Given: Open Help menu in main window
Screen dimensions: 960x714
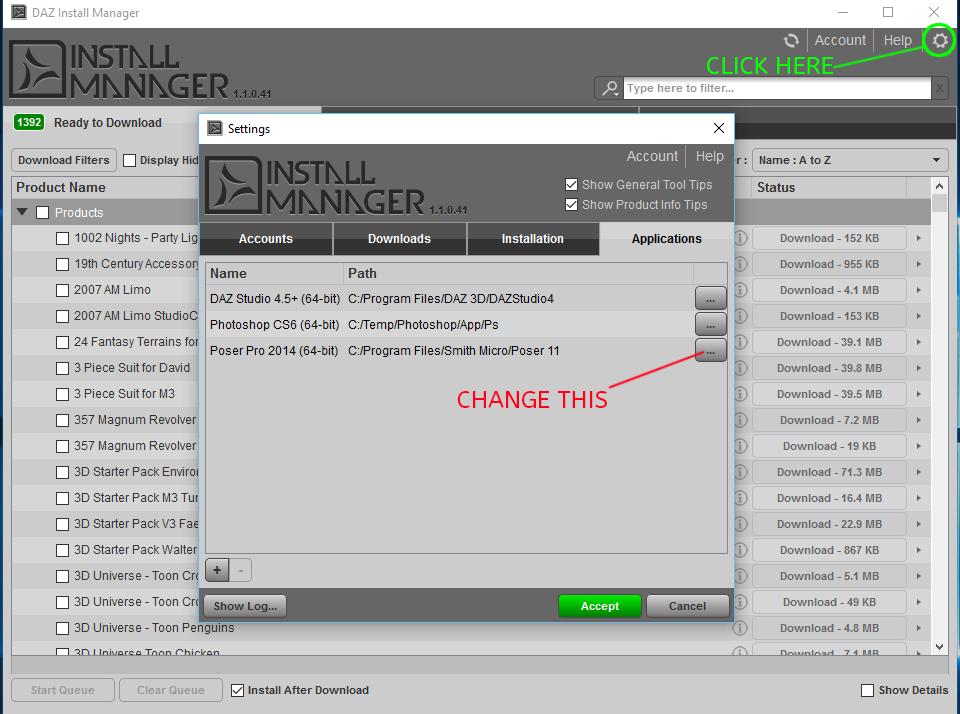Looking at the screenshot, I should coord(897,40).
